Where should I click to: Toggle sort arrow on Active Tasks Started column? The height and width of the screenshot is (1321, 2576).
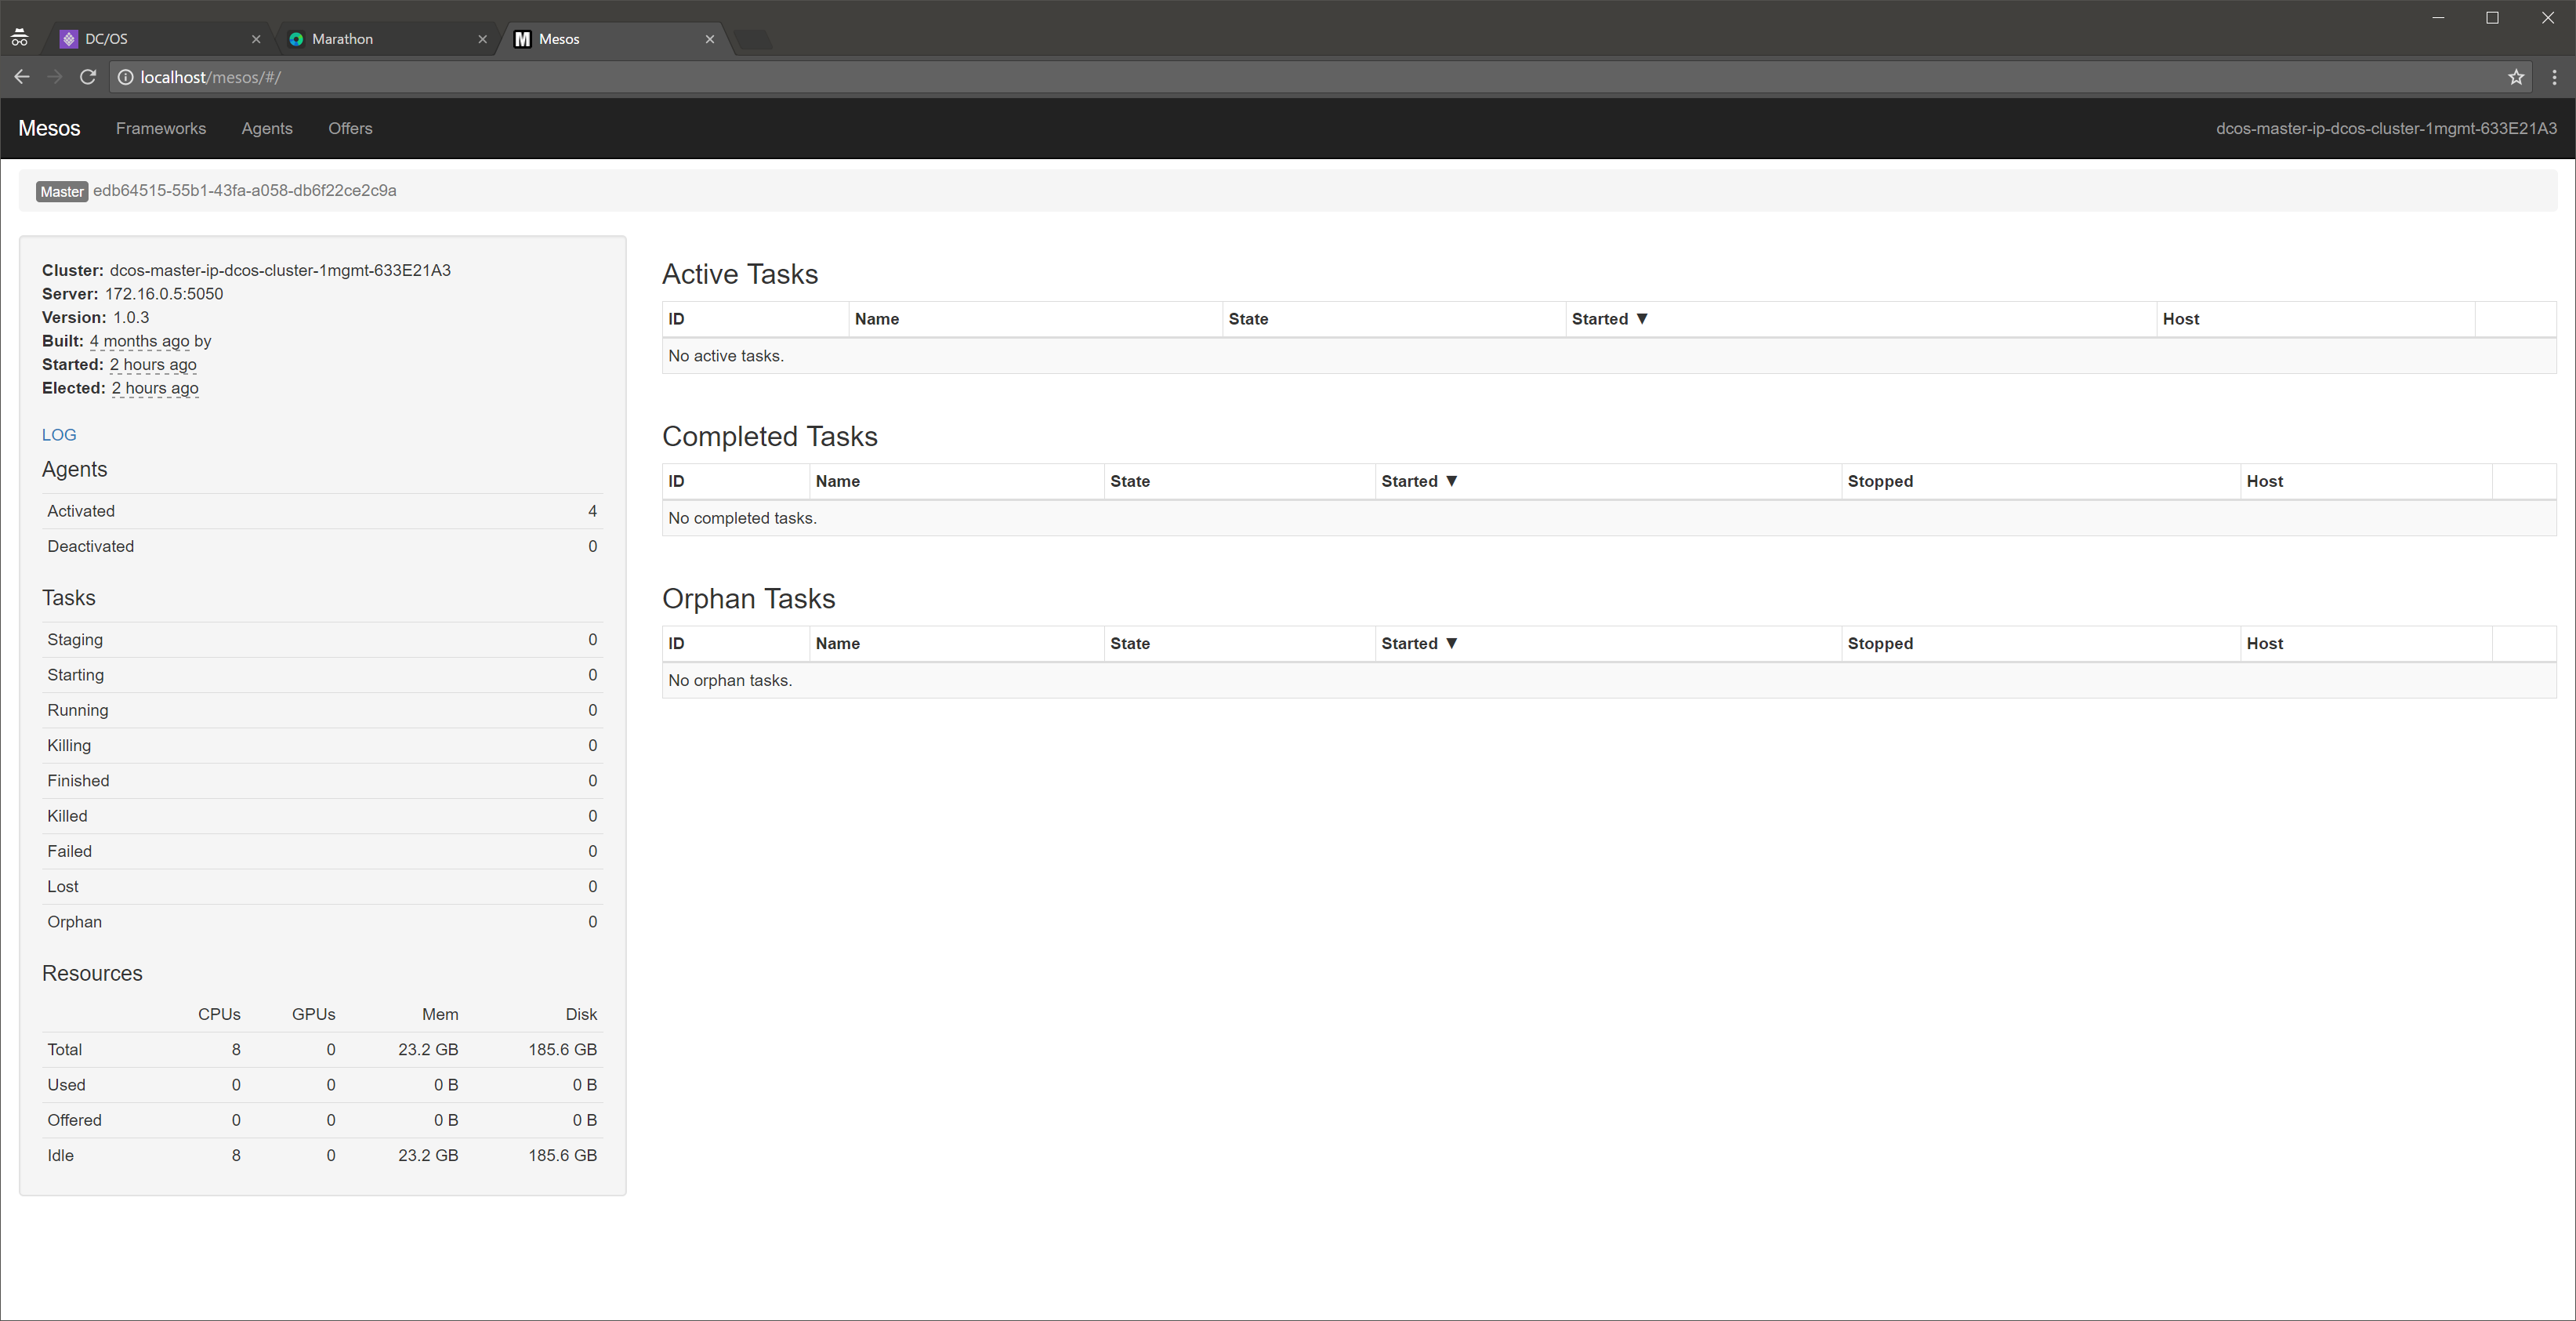(1641, 319)
